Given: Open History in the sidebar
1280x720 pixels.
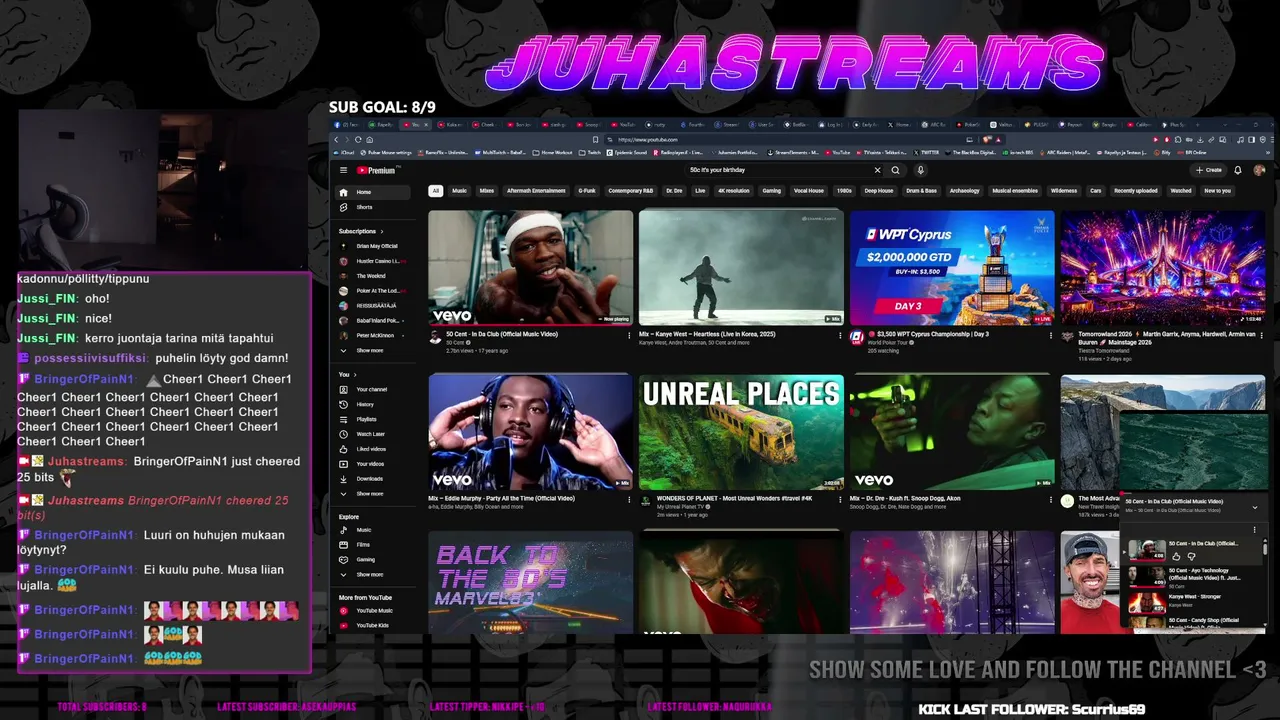Looking at the screenshot, I should pos(372,404).
